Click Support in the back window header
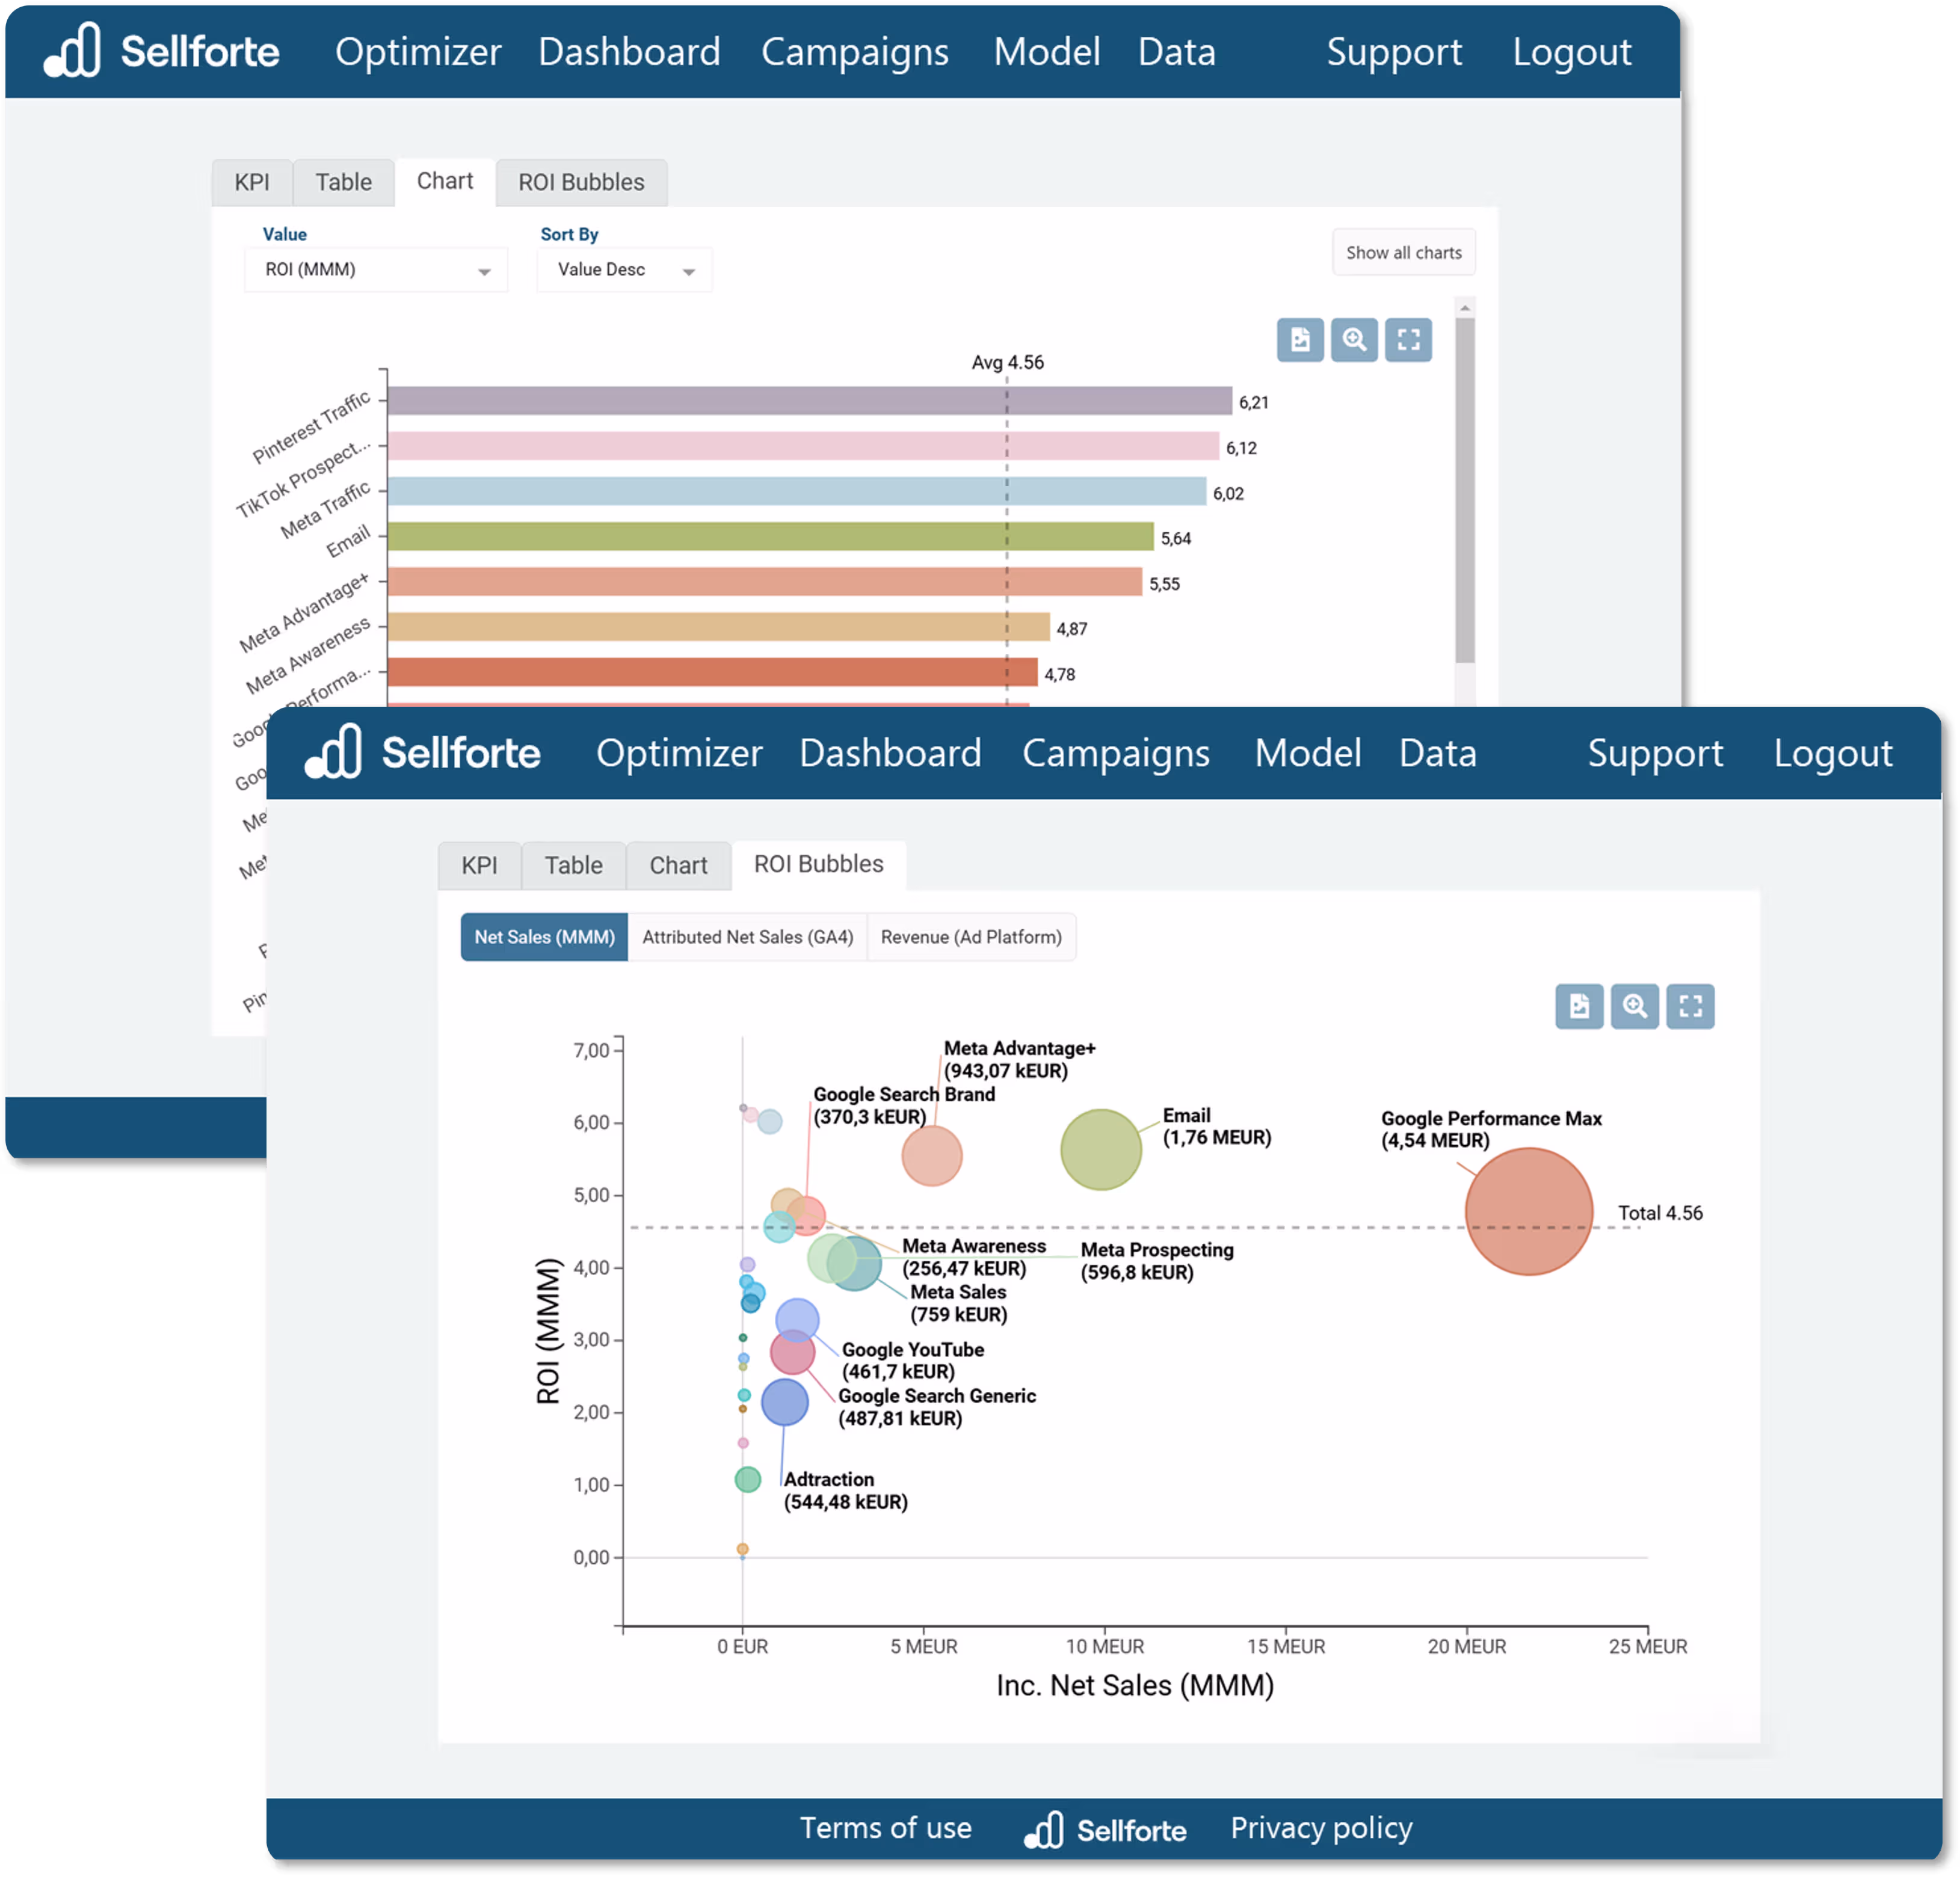Image resolution: width=1960 pixels, height=1882 pixels. pos(1394,52)
